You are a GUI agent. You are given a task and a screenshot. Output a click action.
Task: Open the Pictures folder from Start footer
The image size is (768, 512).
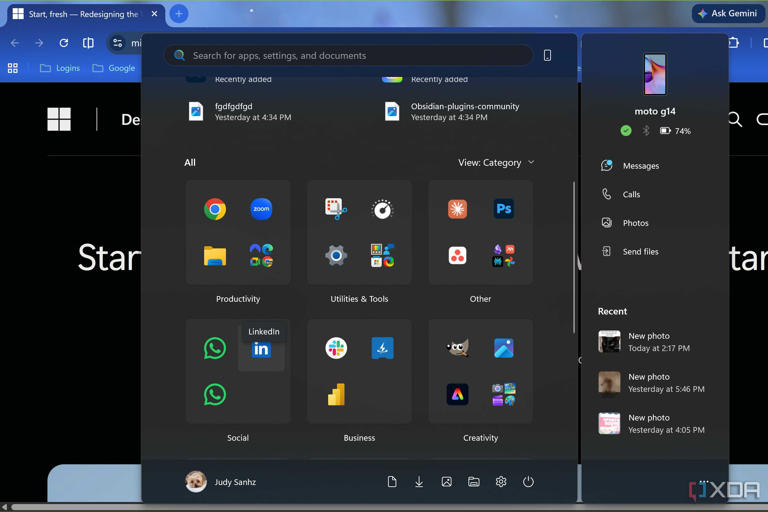447,482
